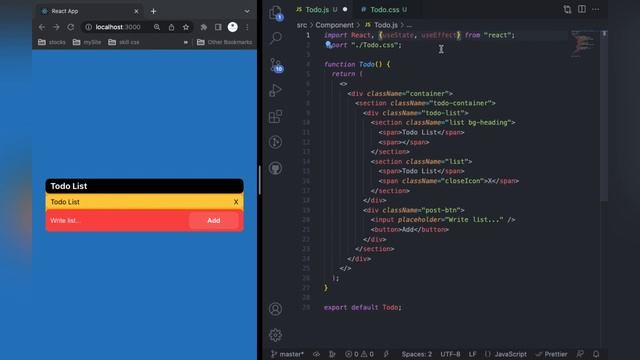Screen dimensions: 640x360
Task: Open the mySite bookmark folder
Action: pyautogui.click(x=87, y=42)
